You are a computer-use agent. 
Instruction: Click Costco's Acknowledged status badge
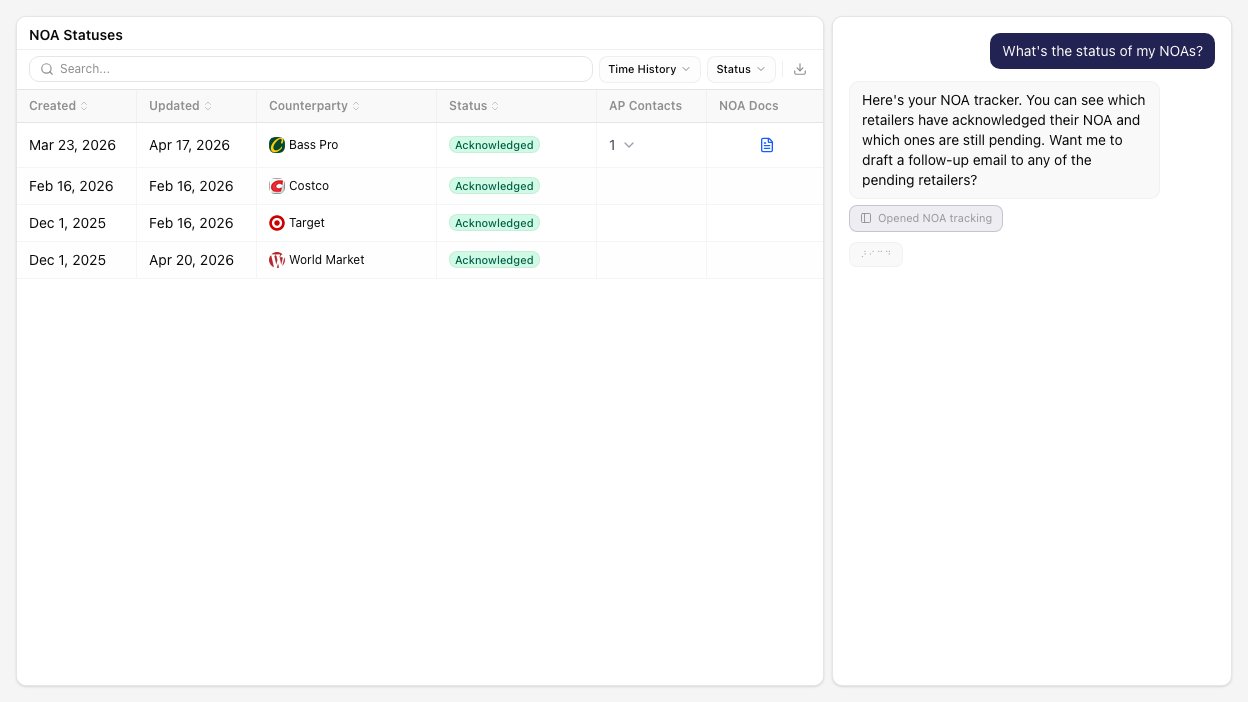(x=494, y=186)
